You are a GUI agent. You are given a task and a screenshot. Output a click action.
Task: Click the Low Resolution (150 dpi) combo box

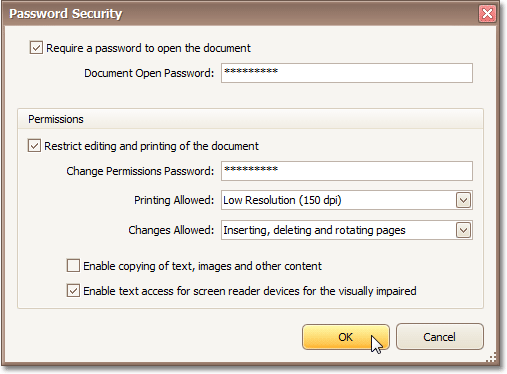[347, 200]
